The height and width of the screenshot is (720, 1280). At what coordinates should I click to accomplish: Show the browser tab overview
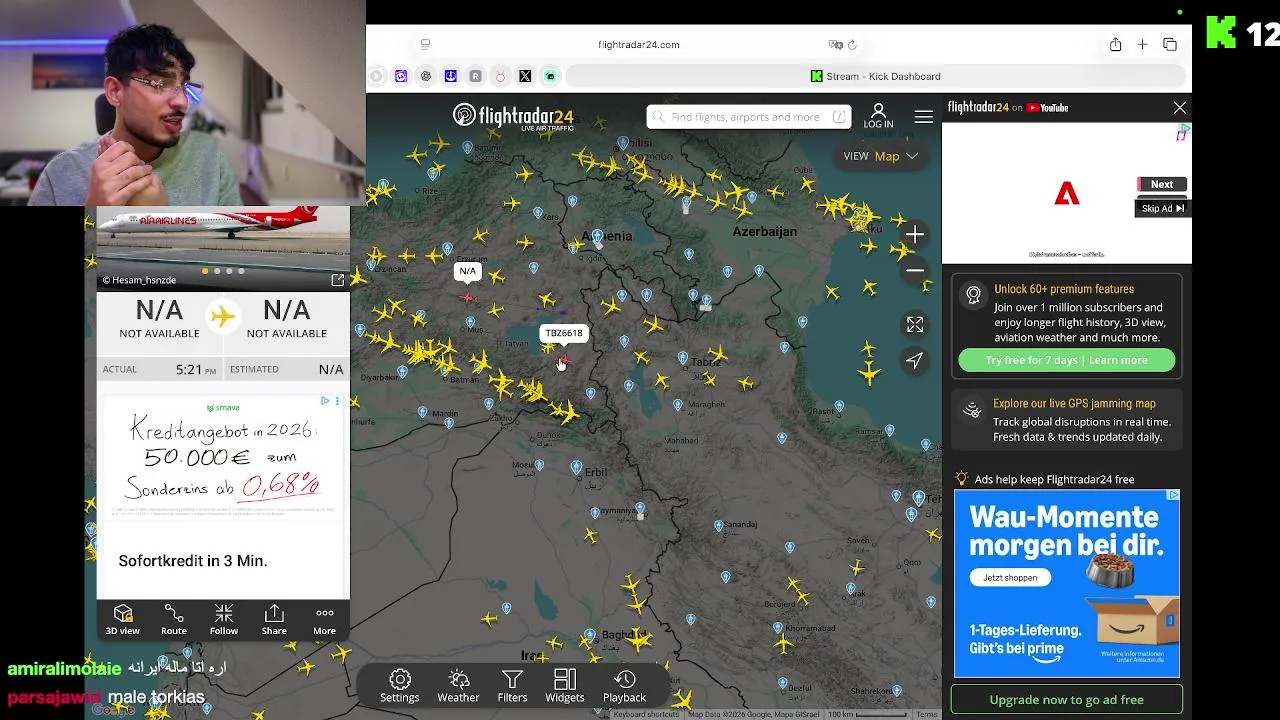coord(1170,44)
